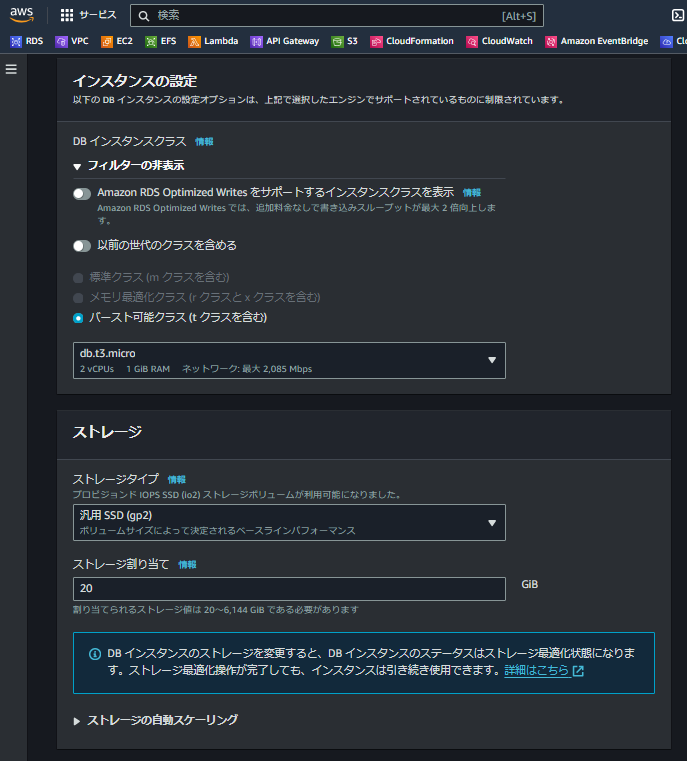
Task: Open the db.t3.micro instance class dropdown
Action: pyautogui.click(x=289, y=360)
